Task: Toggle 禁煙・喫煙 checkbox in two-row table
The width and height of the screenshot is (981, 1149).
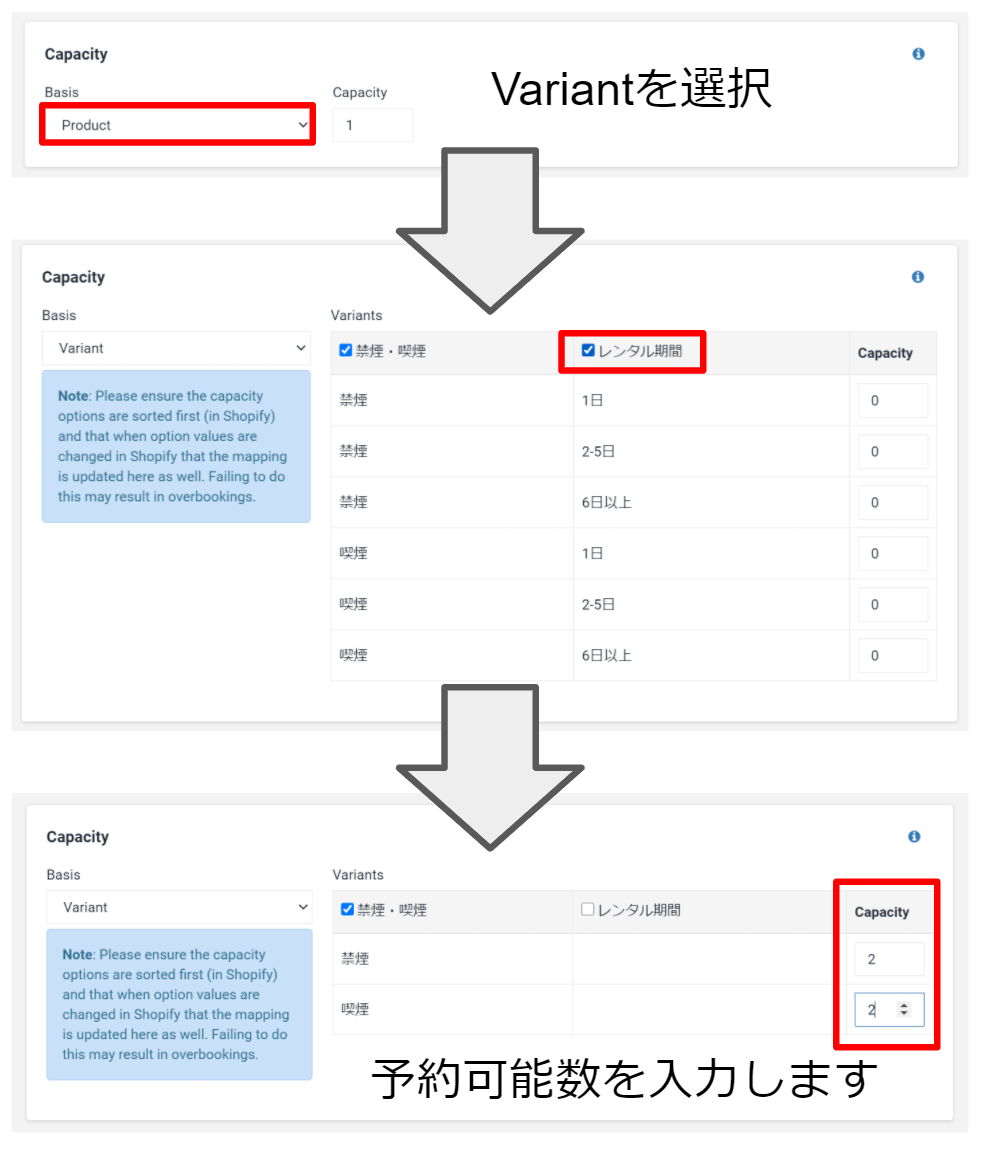Action: [x=348, y=910]
